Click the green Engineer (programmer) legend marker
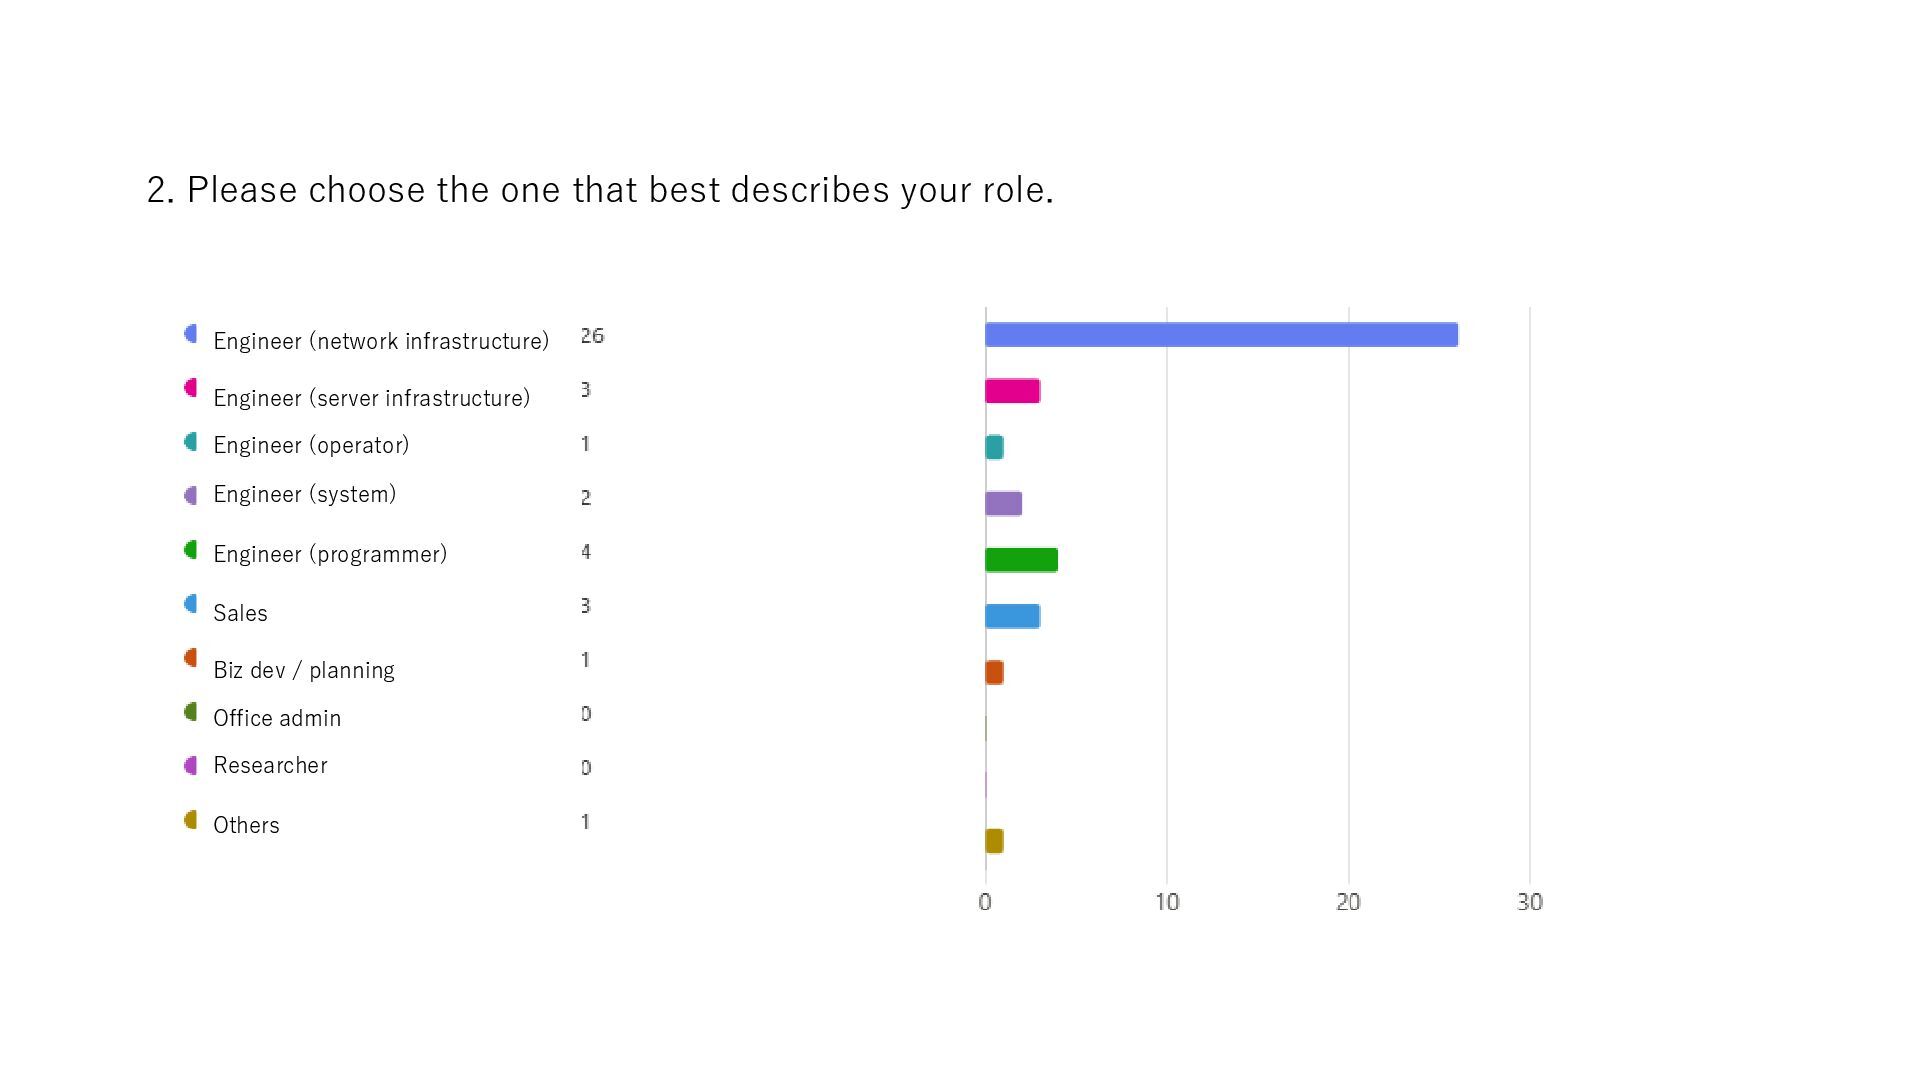 tap(191, 550)
